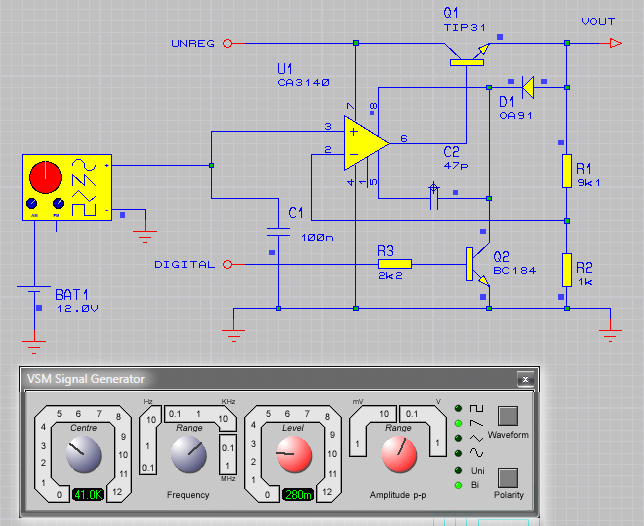The image size is (644, 526).
Task: Click the UNREG label text
Action: coord(193,44)
